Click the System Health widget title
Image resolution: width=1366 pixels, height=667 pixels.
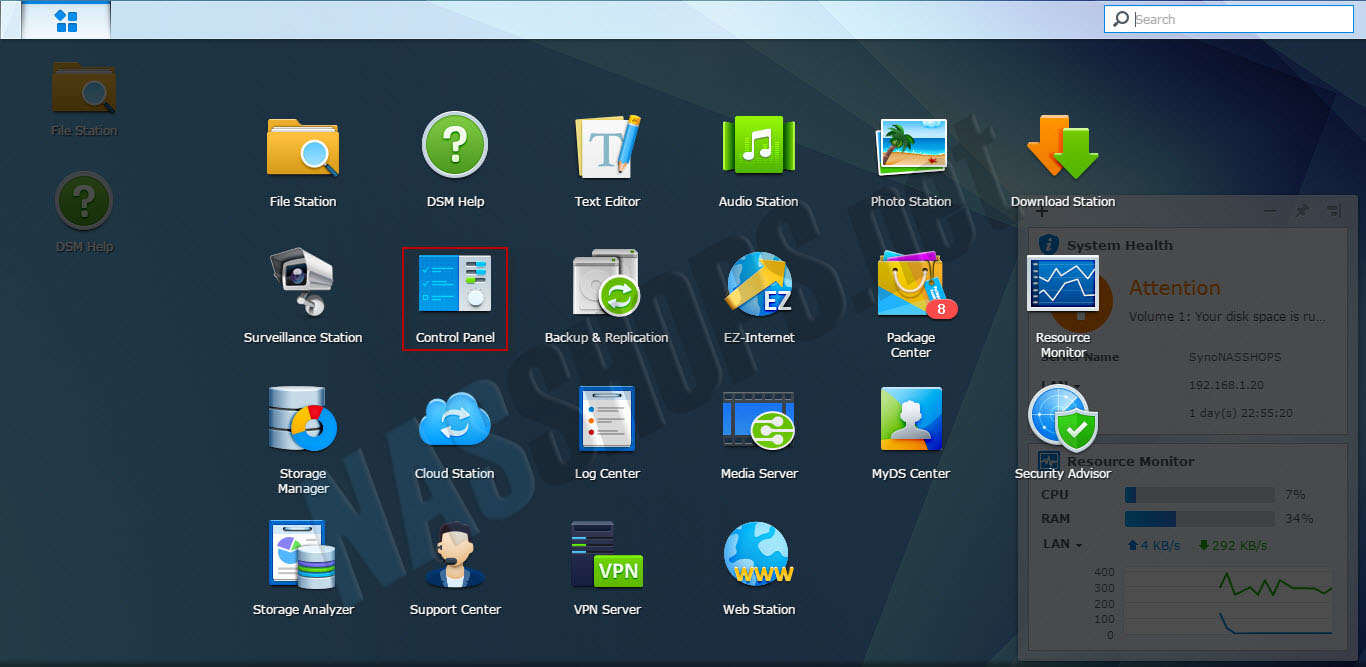(x=1120, y=245)
